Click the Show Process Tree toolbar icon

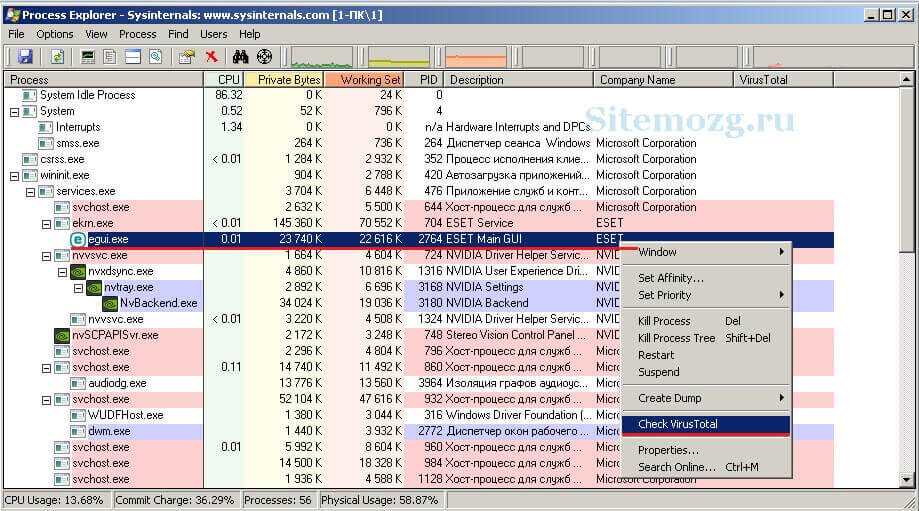110,57
